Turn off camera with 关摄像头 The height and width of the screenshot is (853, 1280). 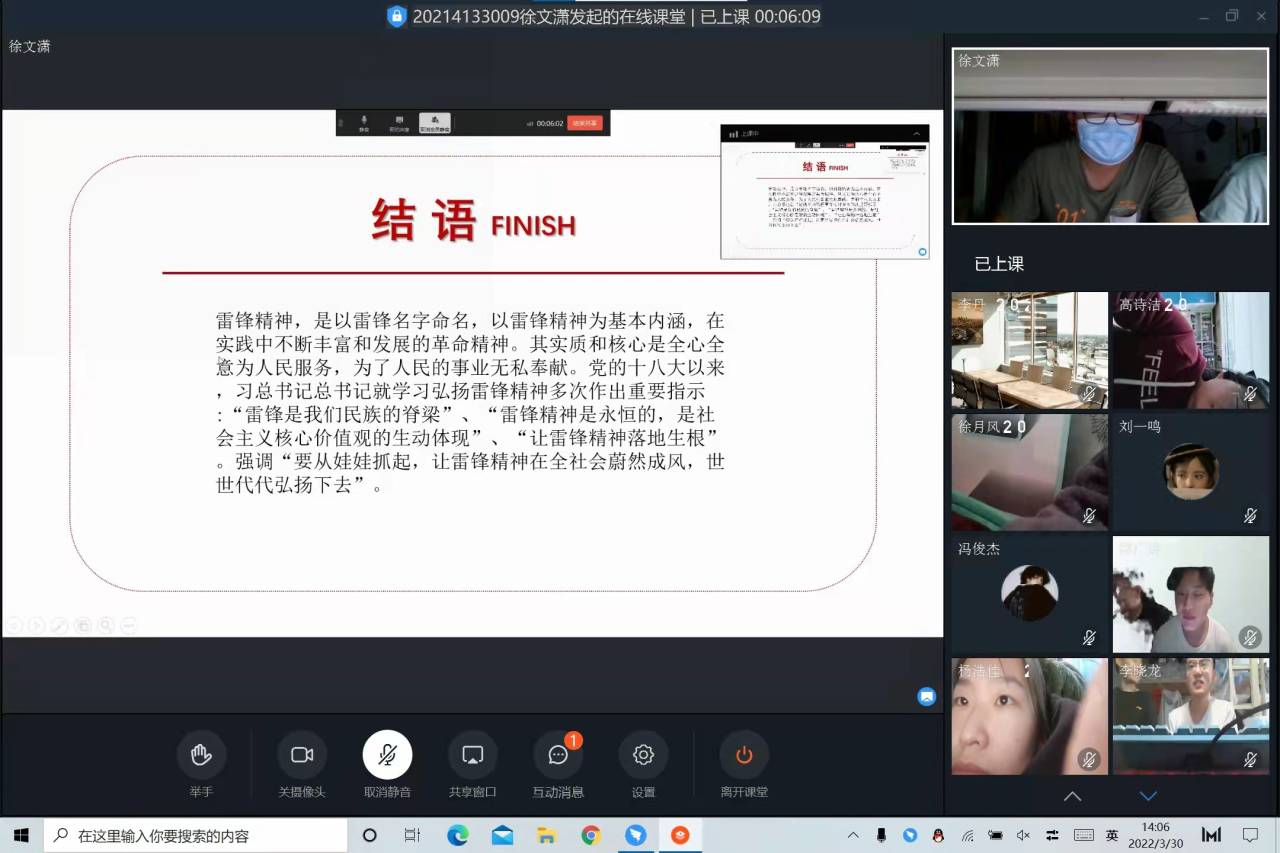(x=302, y=755)
